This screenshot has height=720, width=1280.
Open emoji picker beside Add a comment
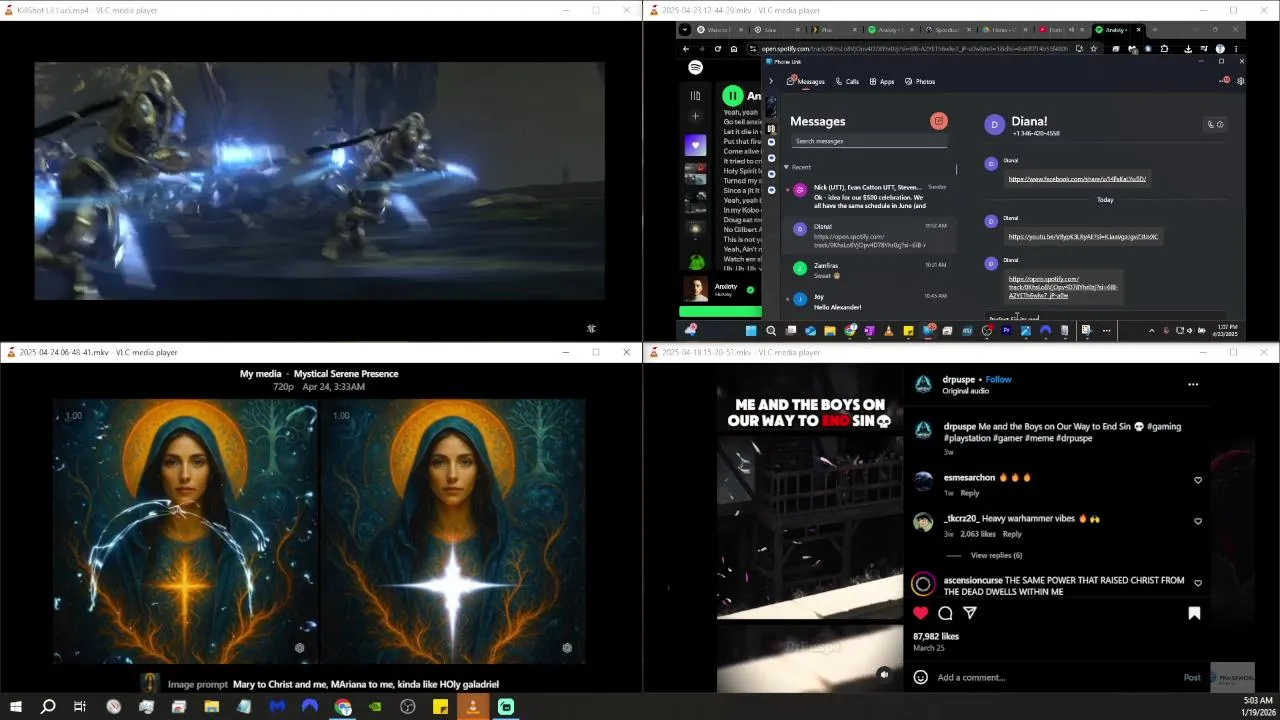coord(920,677)
